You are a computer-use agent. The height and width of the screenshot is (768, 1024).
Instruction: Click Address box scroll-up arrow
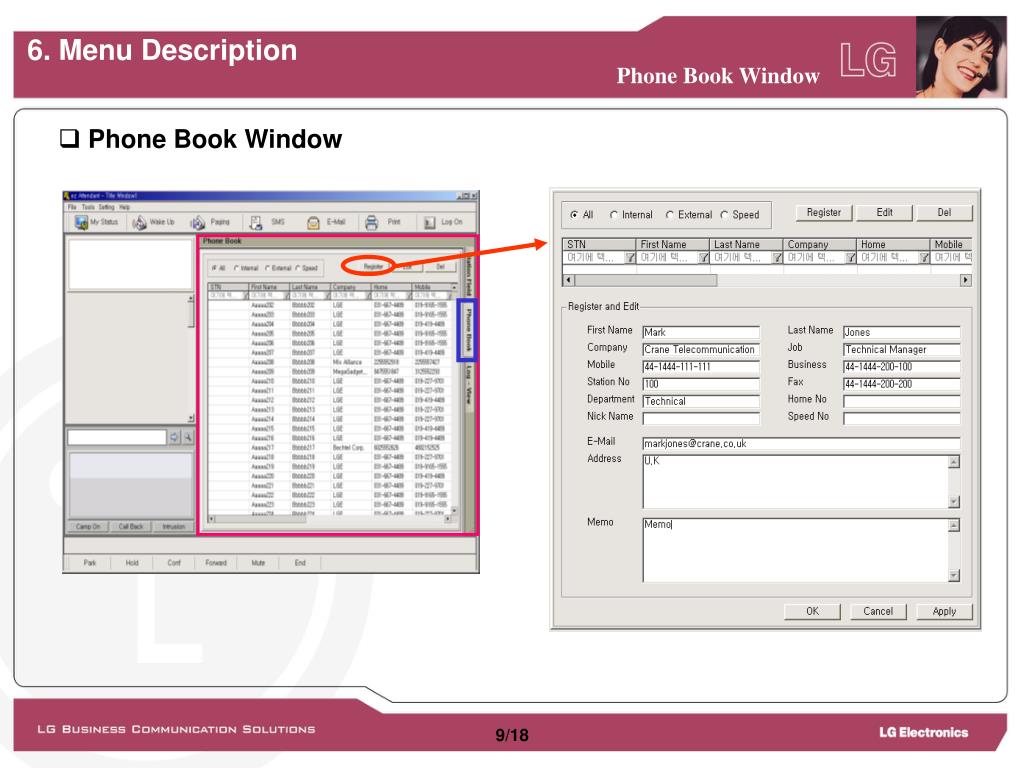(x=954, y=462)
